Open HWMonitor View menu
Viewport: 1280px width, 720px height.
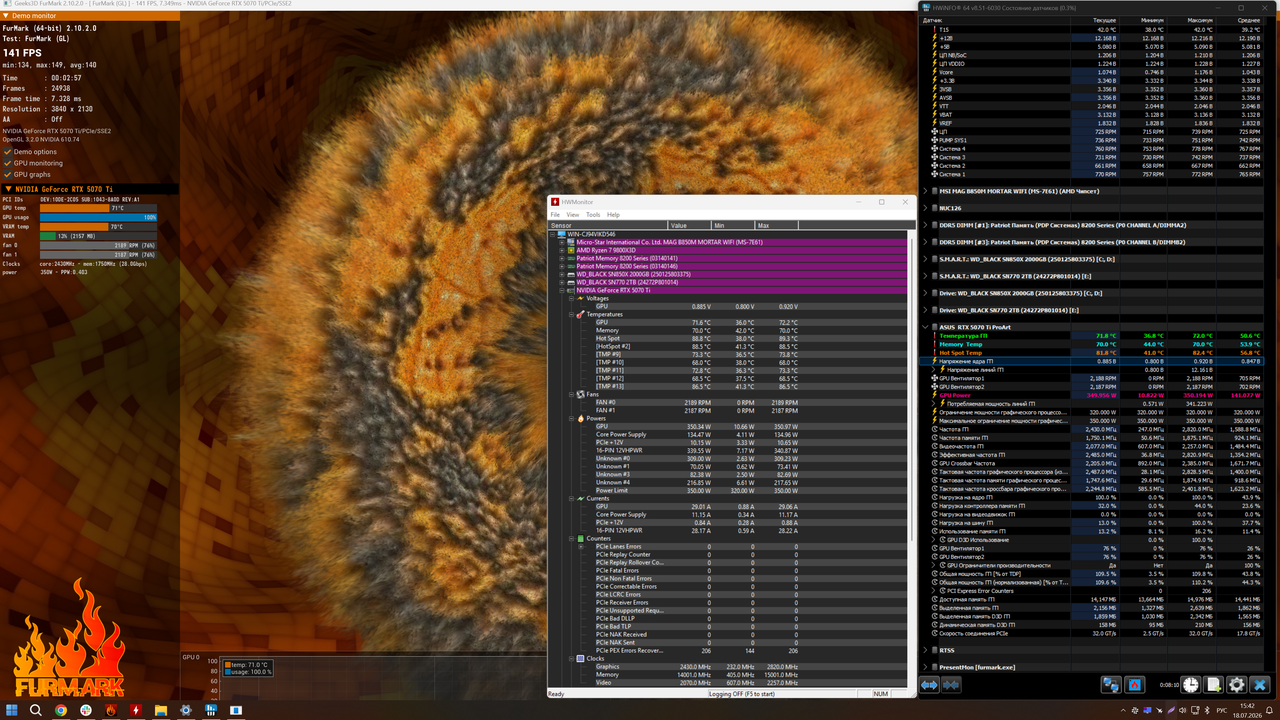tap(573, 214)
